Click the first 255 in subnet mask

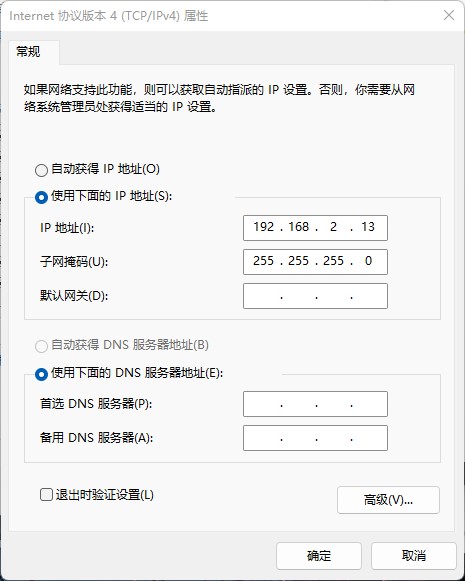pos(263,261)
